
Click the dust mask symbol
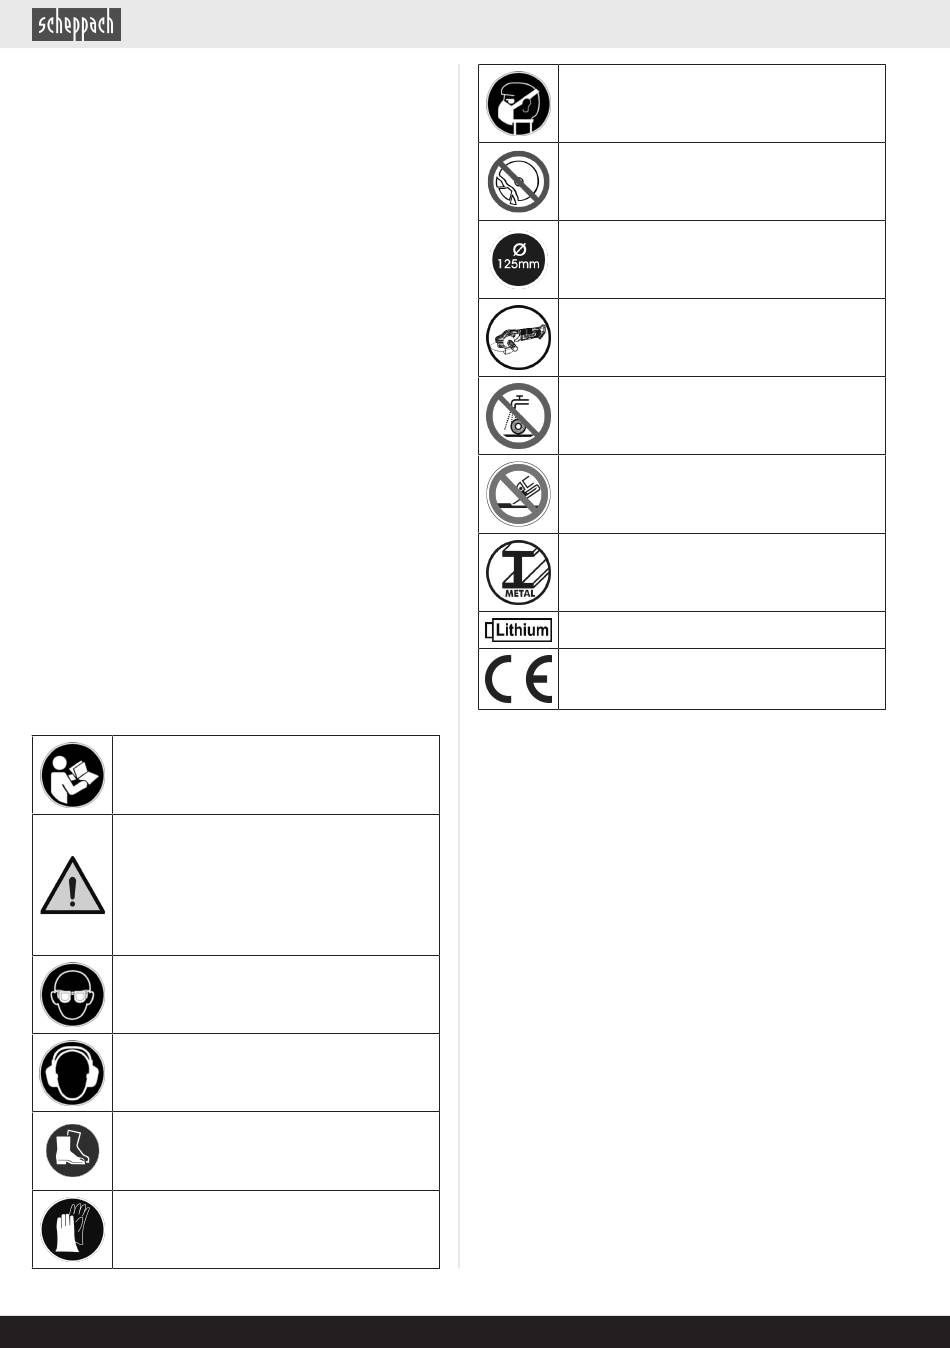point(518,104)
